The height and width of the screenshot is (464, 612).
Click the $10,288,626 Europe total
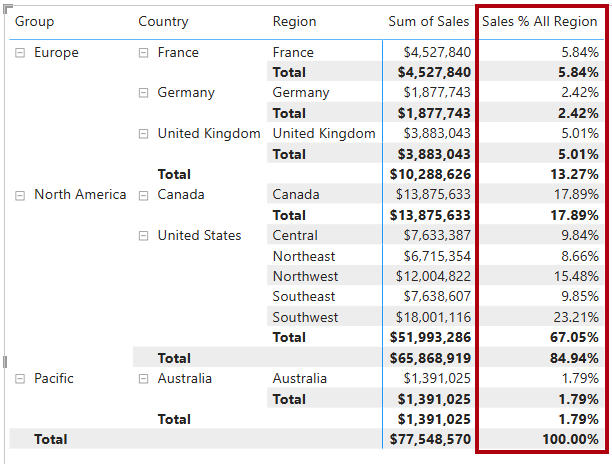430,174
